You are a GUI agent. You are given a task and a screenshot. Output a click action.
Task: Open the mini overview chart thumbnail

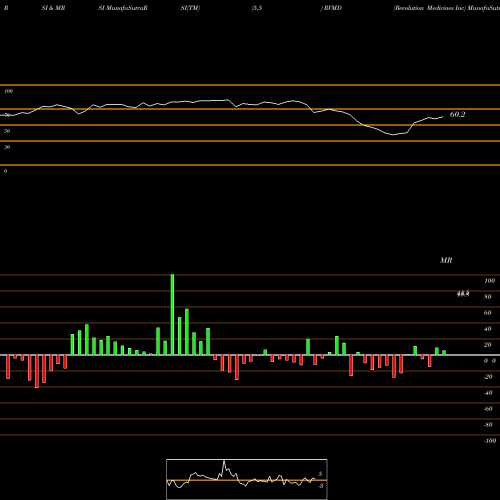pos(247,479)
